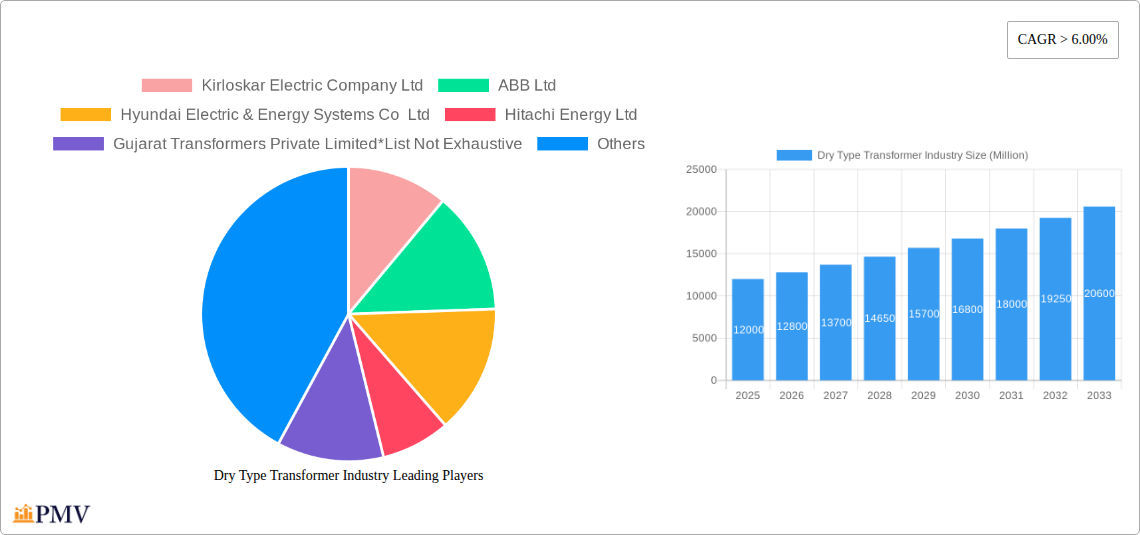Click the 25000 y-axis label

[702, 169]
